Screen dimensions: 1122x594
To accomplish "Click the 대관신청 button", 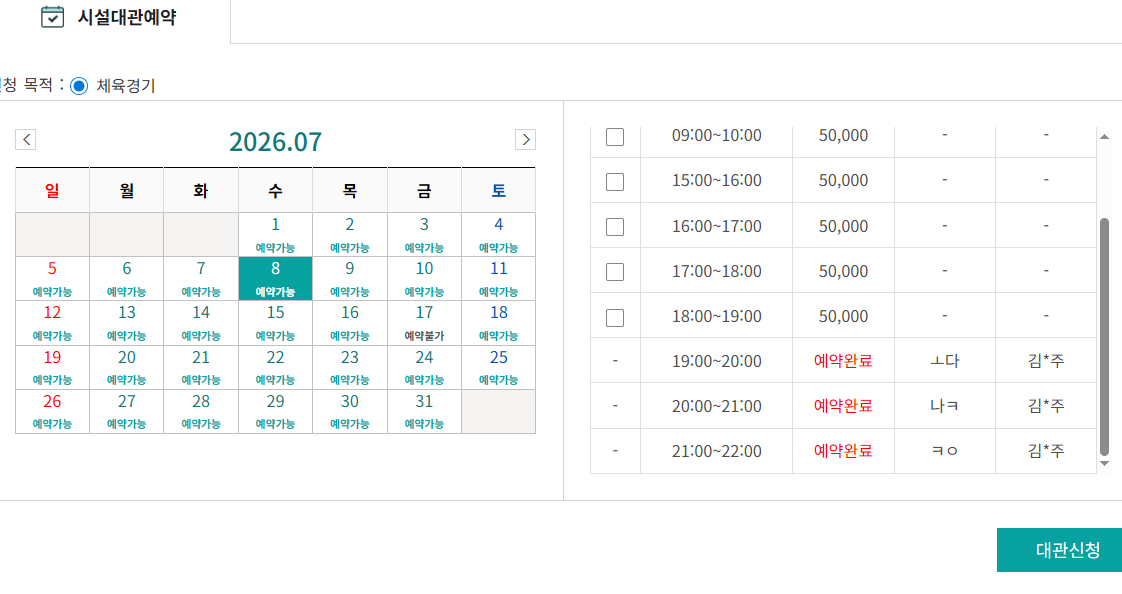I will 1060,550.
